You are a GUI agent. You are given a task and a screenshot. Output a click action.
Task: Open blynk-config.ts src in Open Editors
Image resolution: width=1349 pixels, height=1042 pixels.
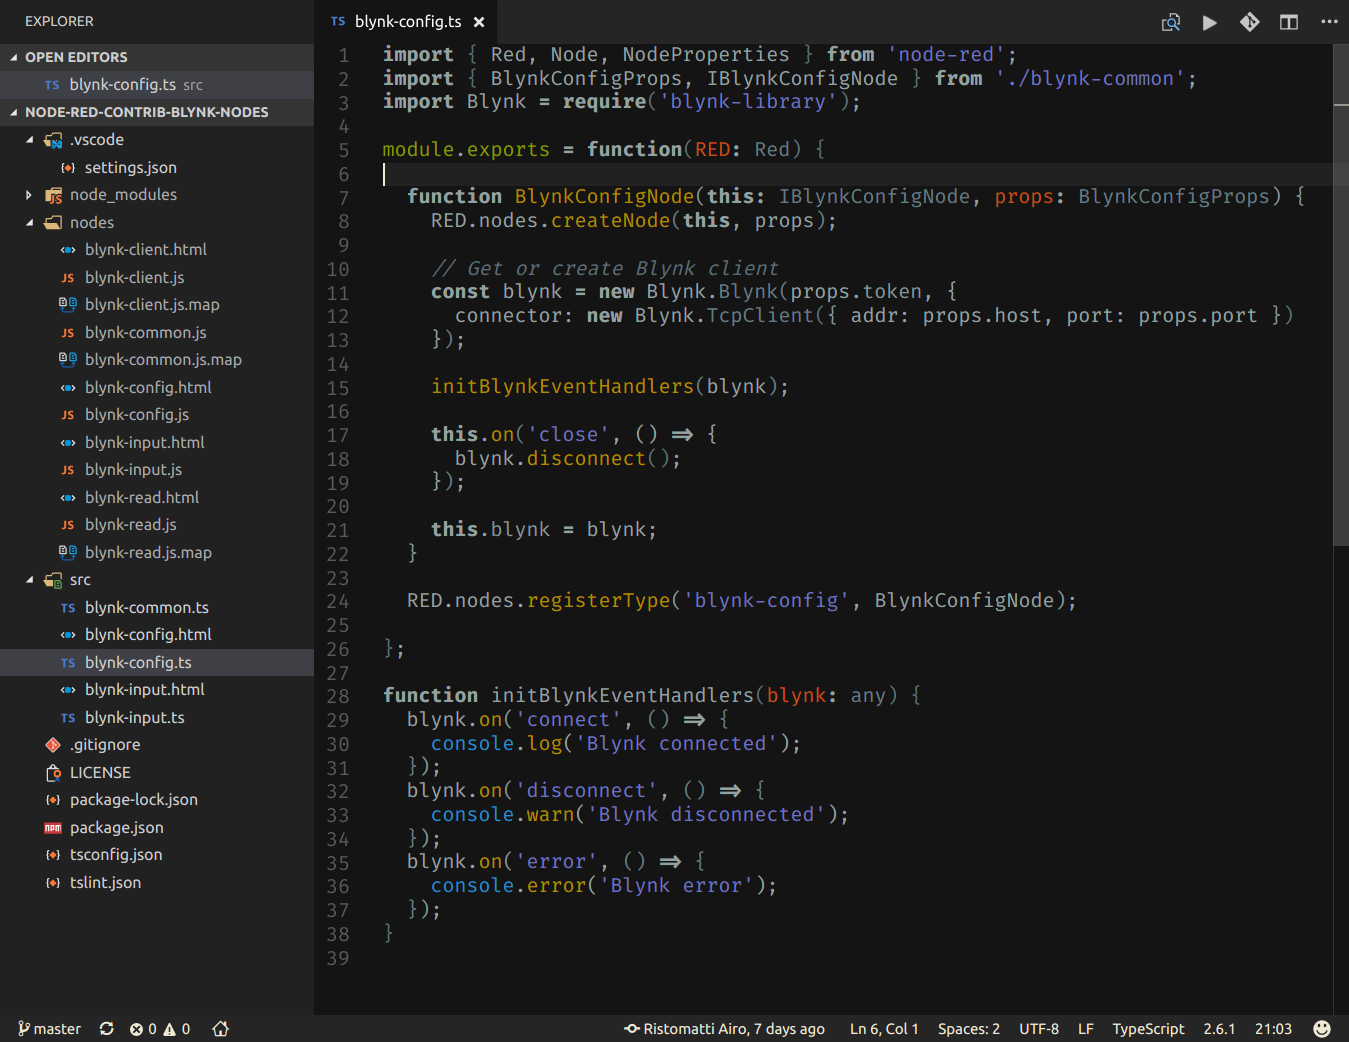157,85
